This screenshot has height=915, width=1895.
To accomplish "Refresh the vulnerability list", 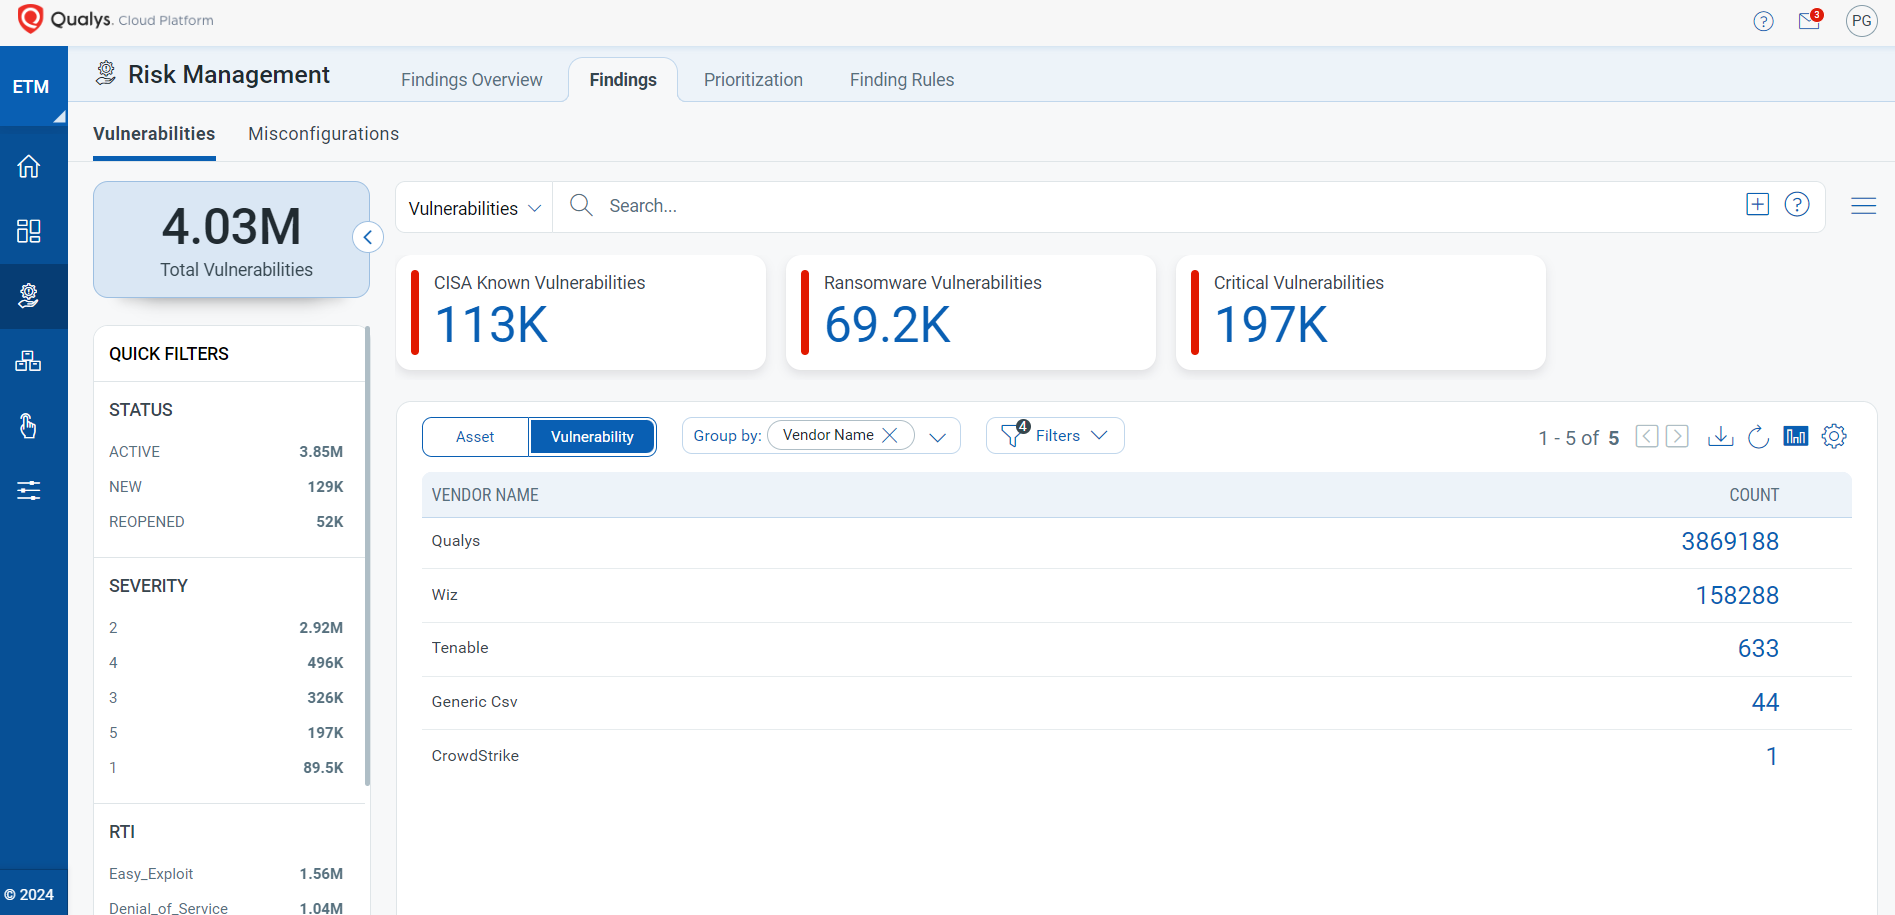I will [x=1758, y=436].
